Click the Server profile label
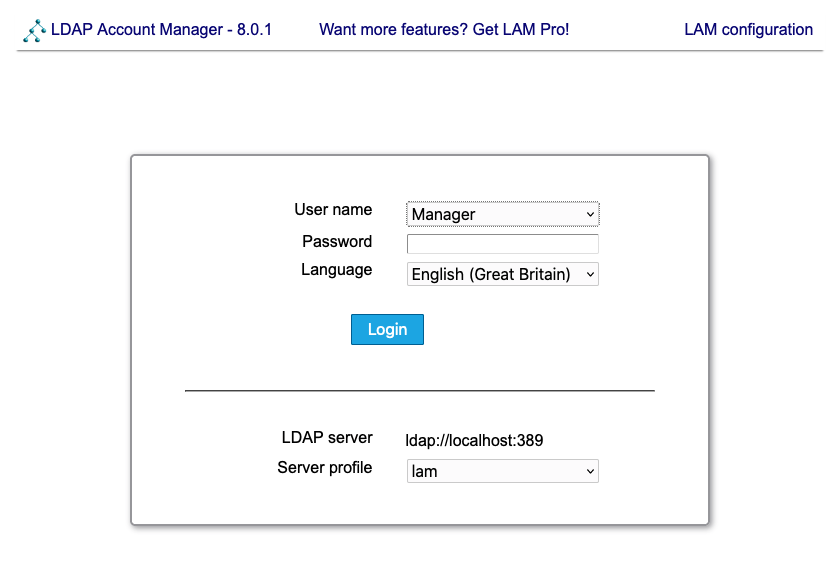 tap(324, 468)
